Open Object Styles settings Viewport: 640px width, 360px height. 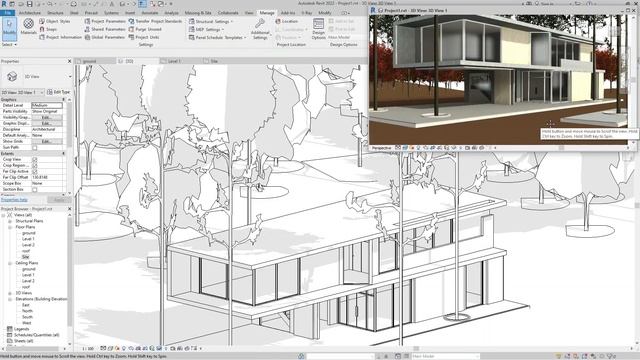55,21
